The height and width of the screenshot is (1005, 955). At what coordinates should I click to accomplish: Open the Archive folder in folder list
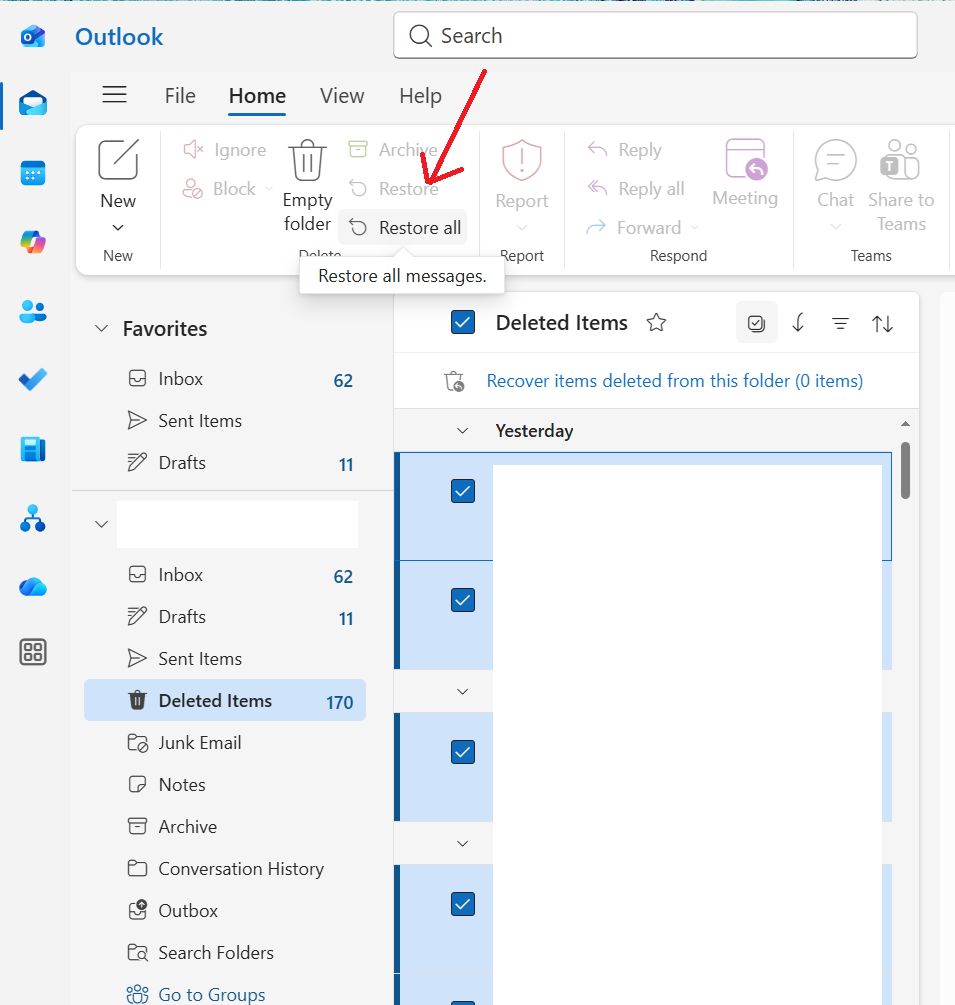click(x=225, y=827)
